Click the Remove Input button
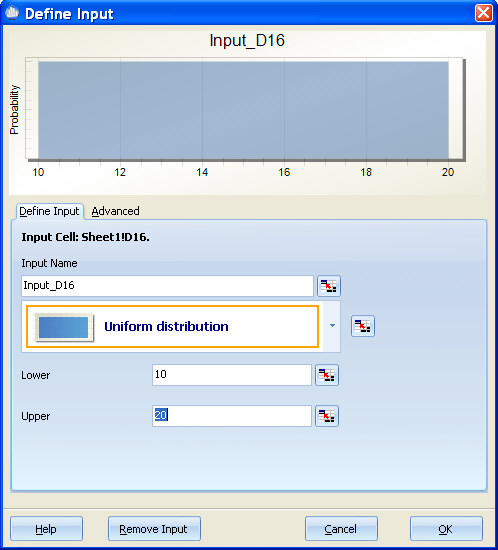This screenshot has height=550, width=498. 154,529
